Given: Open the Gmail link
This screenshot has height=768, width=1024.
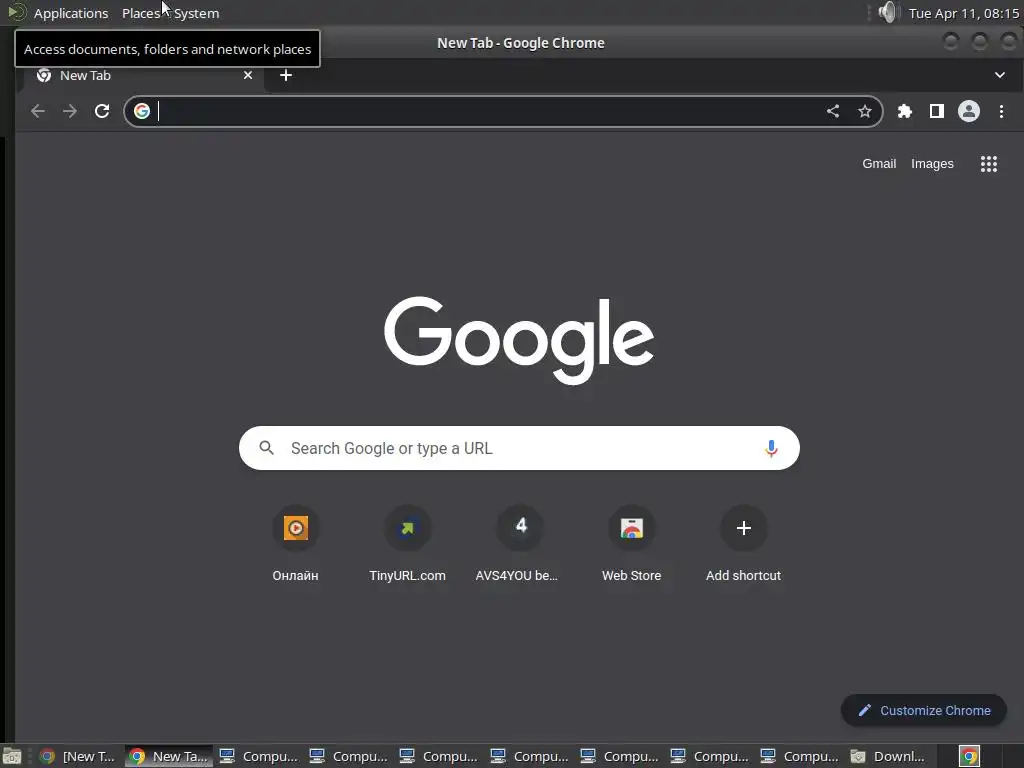Looking at the screenshot, I should pyautogui.click(x=879, y=164).
